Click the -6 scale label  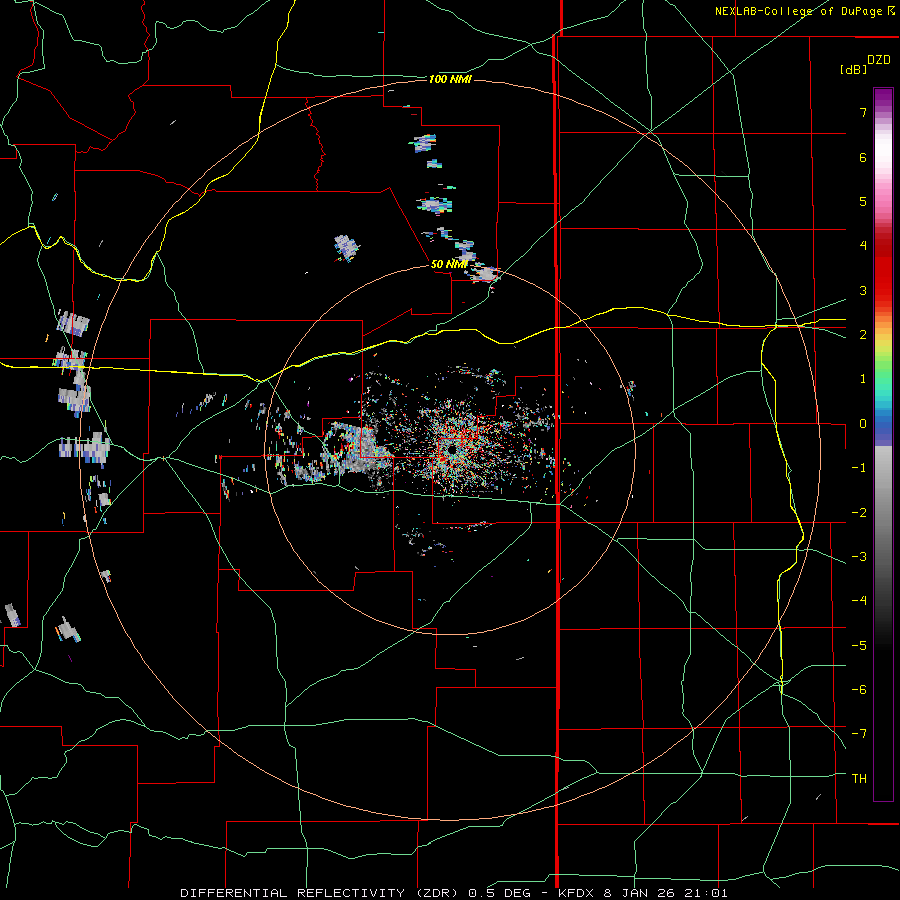point(859,690)
